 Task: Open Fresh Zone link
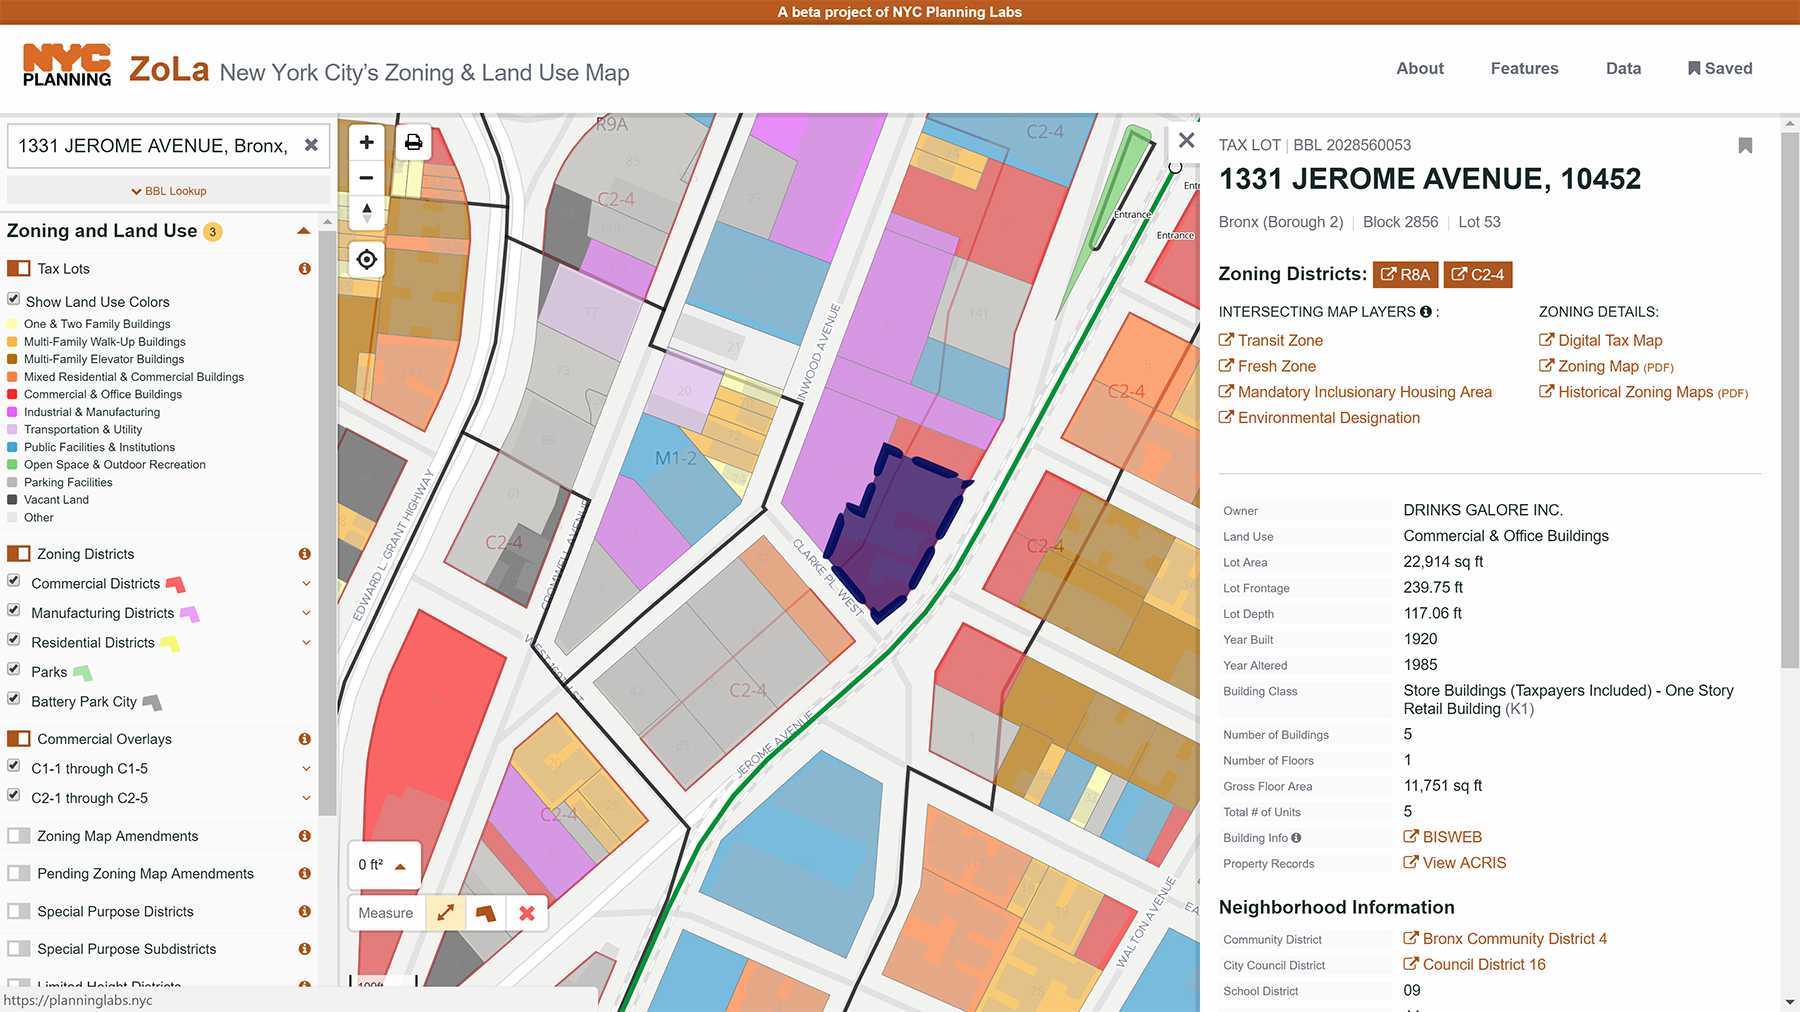(x=1267, y=367)
